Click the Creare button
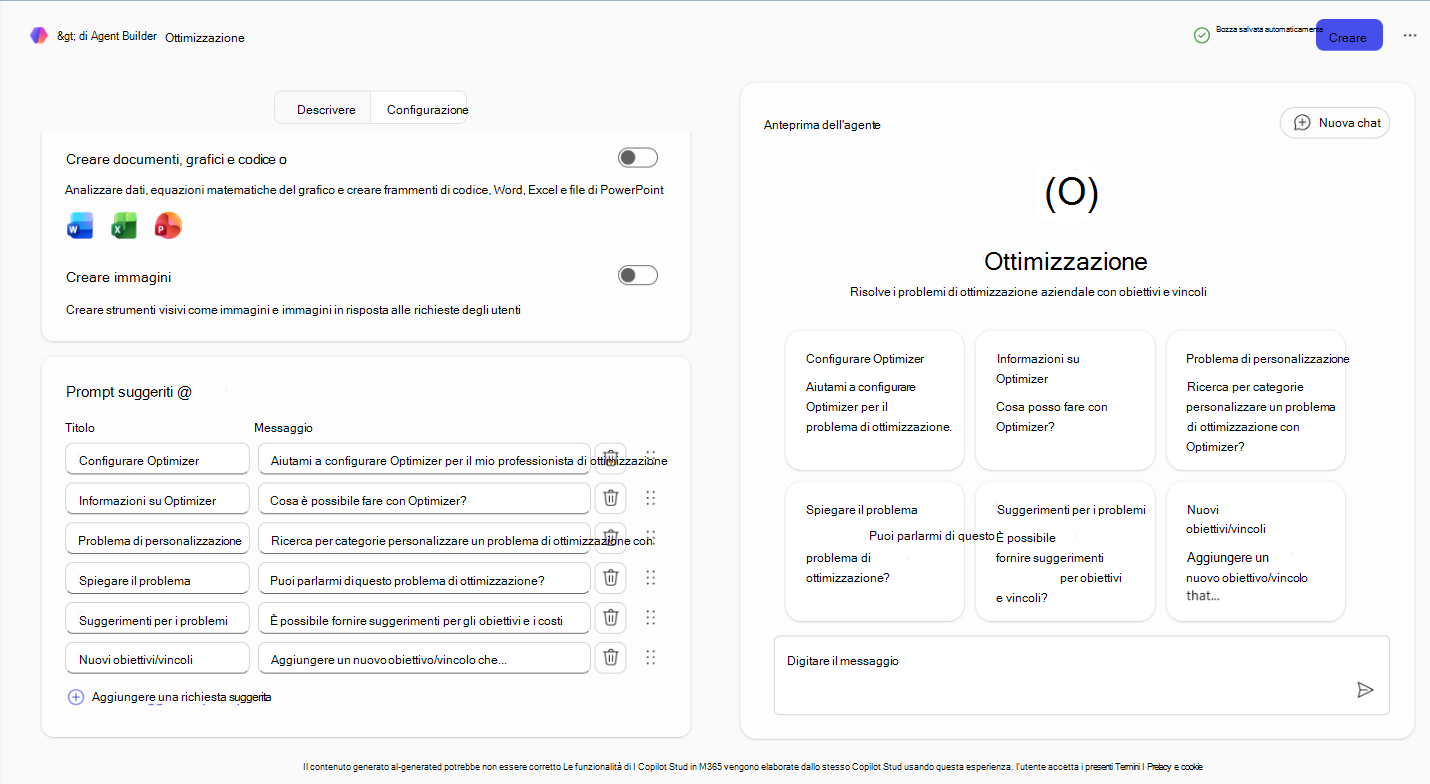1430x784 pixels. [x=1348, y=36]
